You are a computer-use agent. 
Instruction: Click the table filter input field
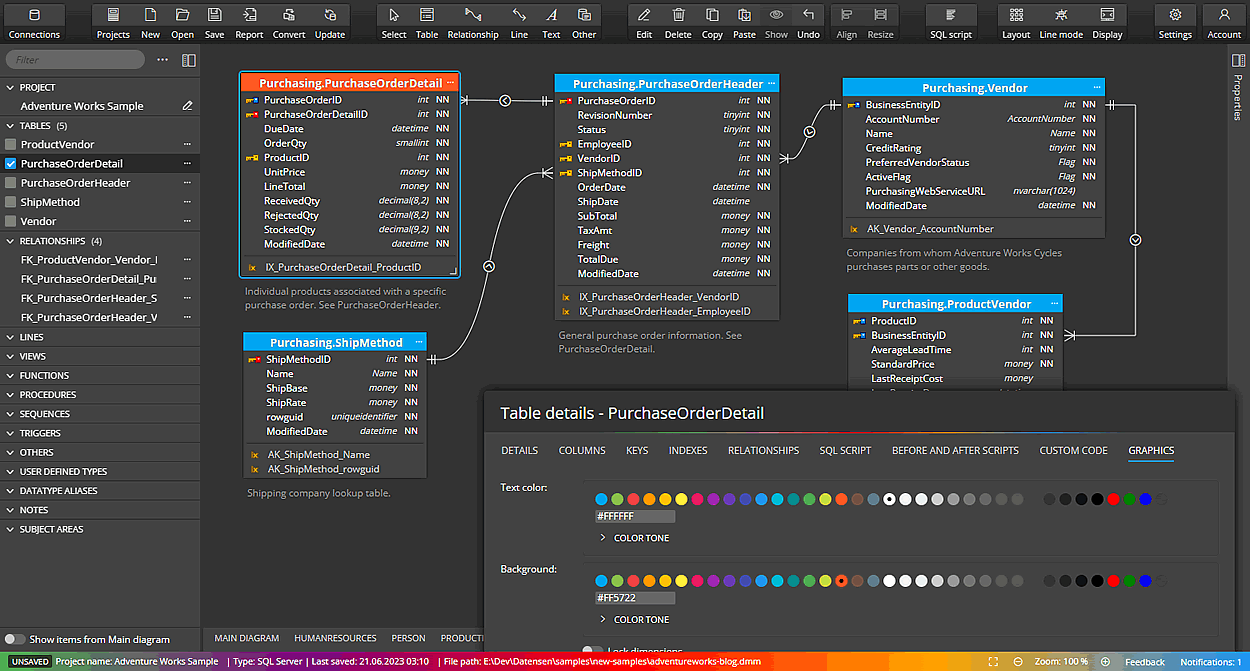75,59
